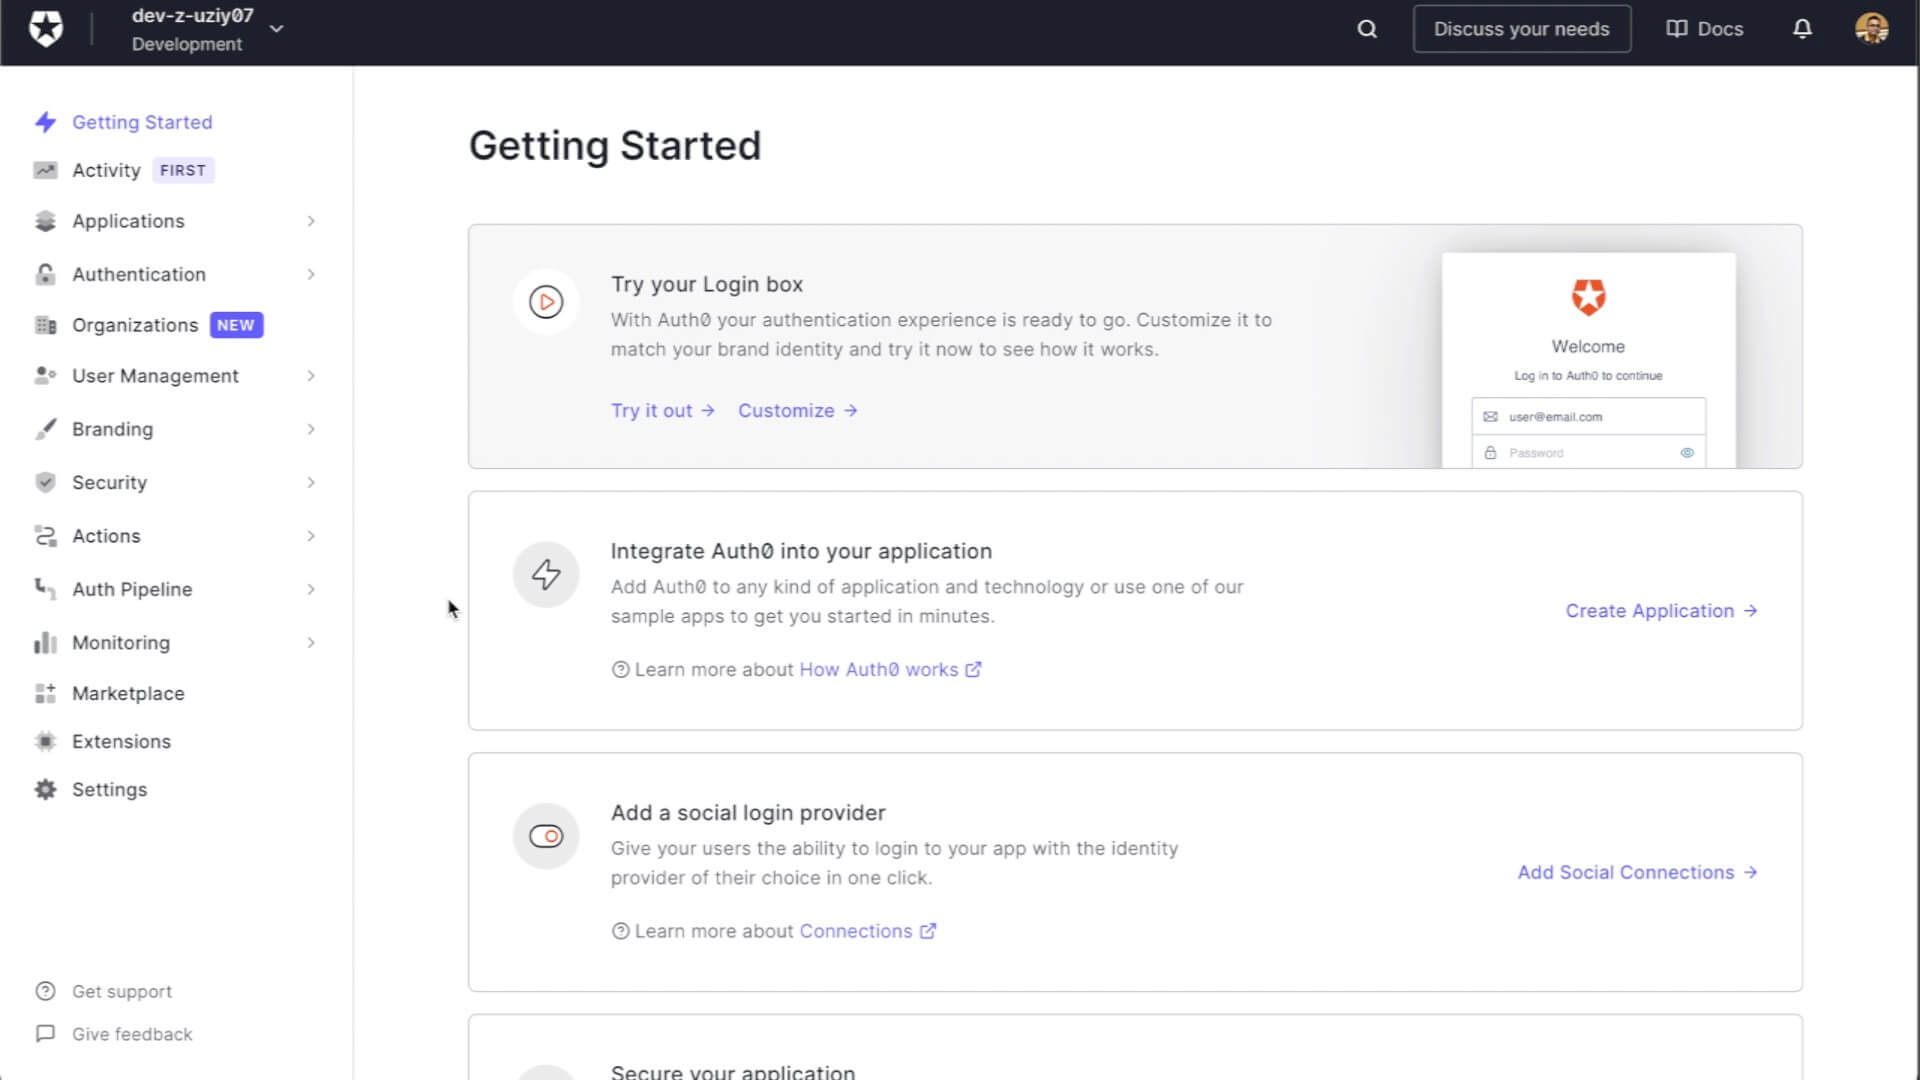Click the Auth0 shield logo
1920x1080 pixels.
tap(46, 28)
